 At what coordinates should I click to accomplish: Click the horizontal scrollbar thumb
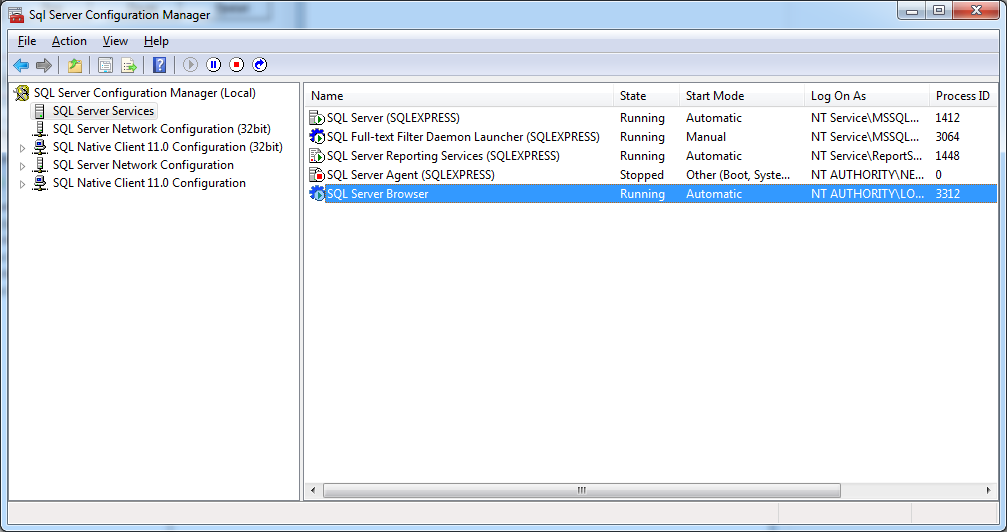tap(582, 490)
